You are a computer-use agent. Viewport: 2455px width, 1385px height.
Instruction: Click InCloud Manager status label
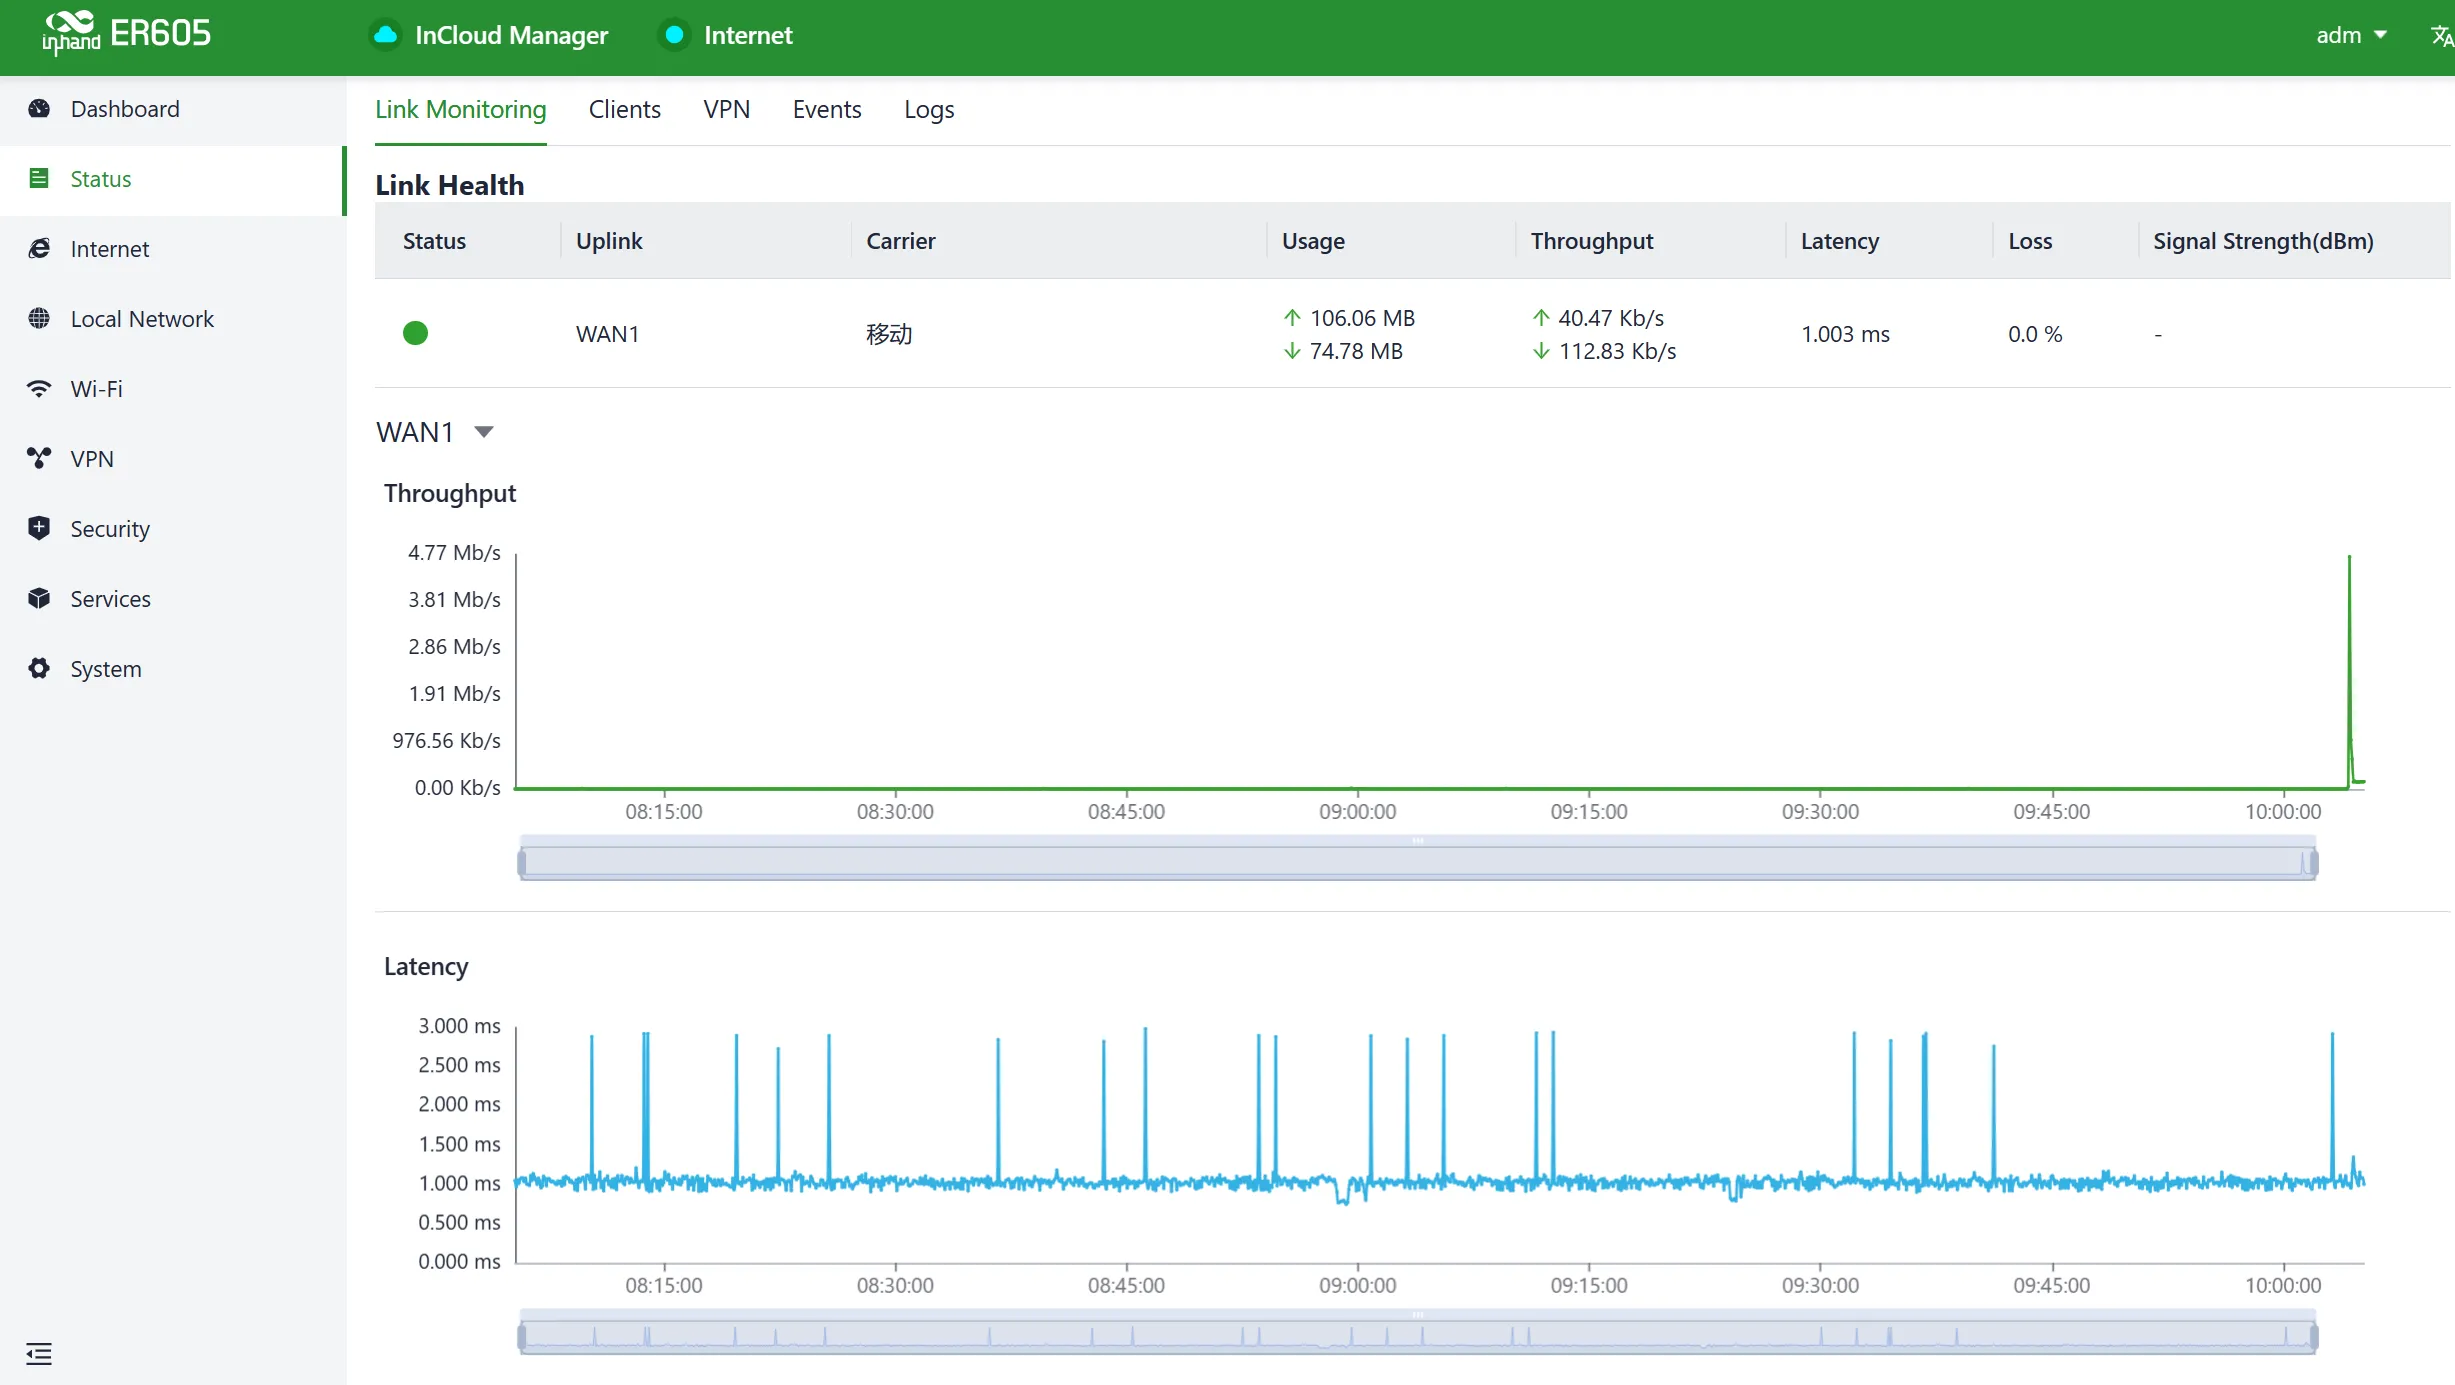[x=511, y=35]
